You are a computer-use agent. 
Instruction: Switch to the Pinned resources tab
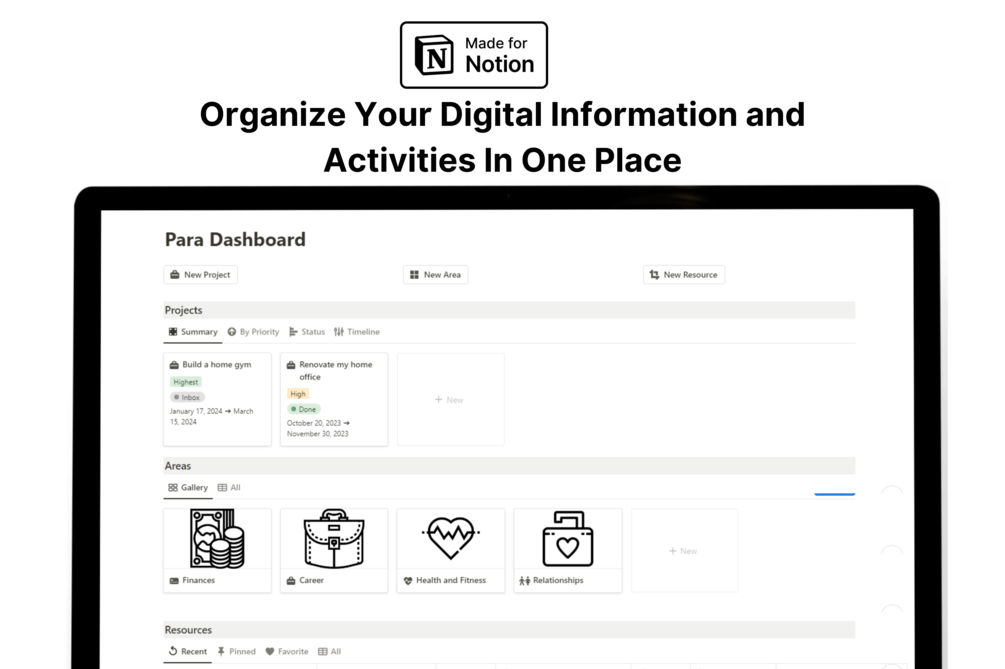[x=236, y=652]
